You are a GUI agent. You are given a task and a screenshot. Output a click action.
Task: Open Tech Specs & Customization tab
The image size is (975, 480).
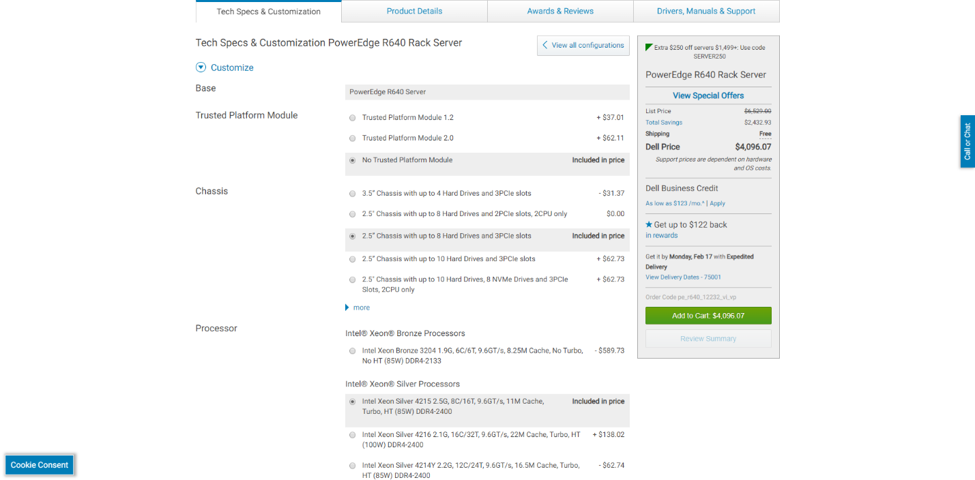(269, 11)
